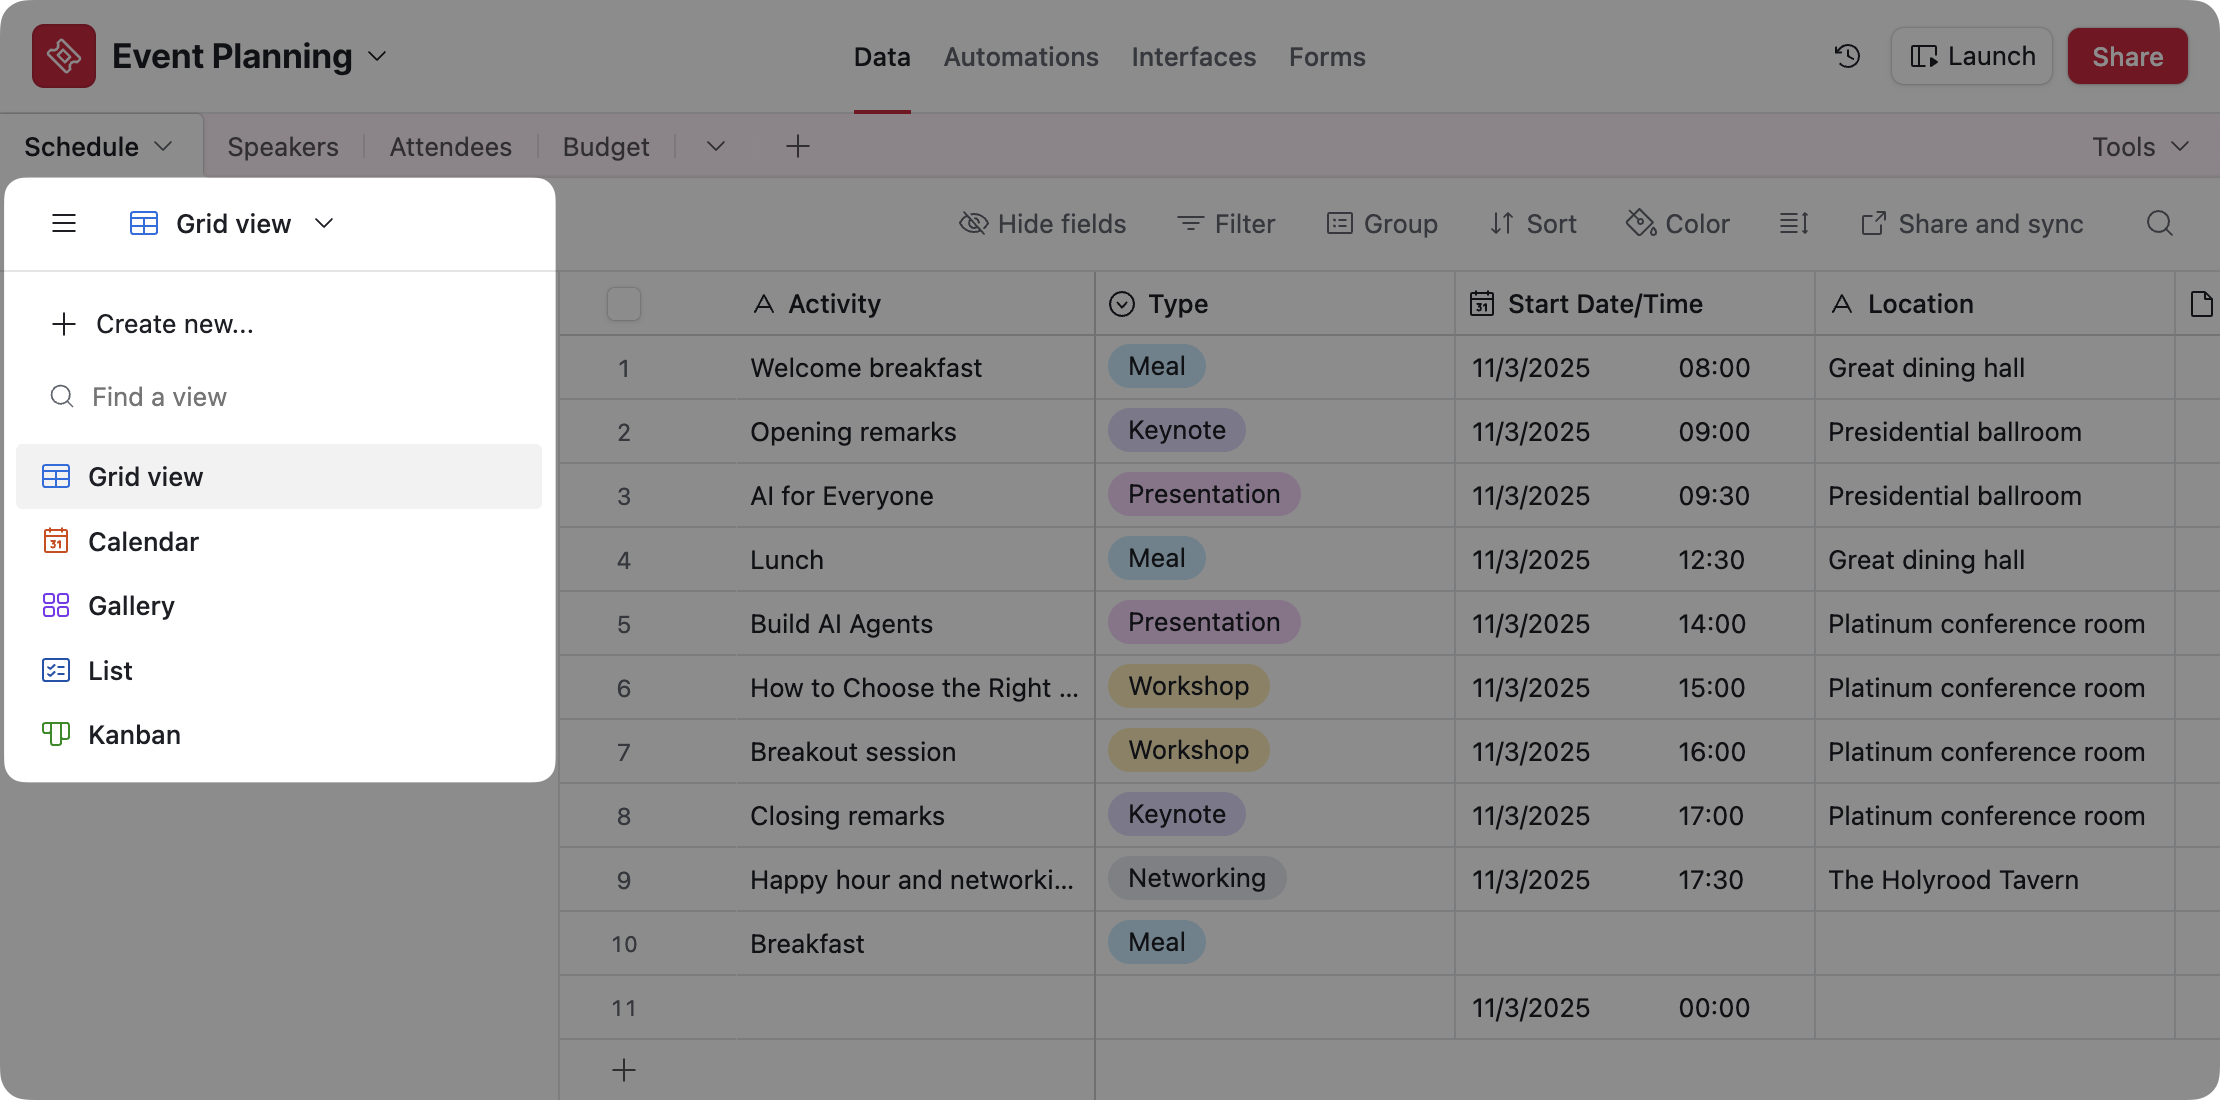
Task: Select the Kanban view
Action: [134, 735]
